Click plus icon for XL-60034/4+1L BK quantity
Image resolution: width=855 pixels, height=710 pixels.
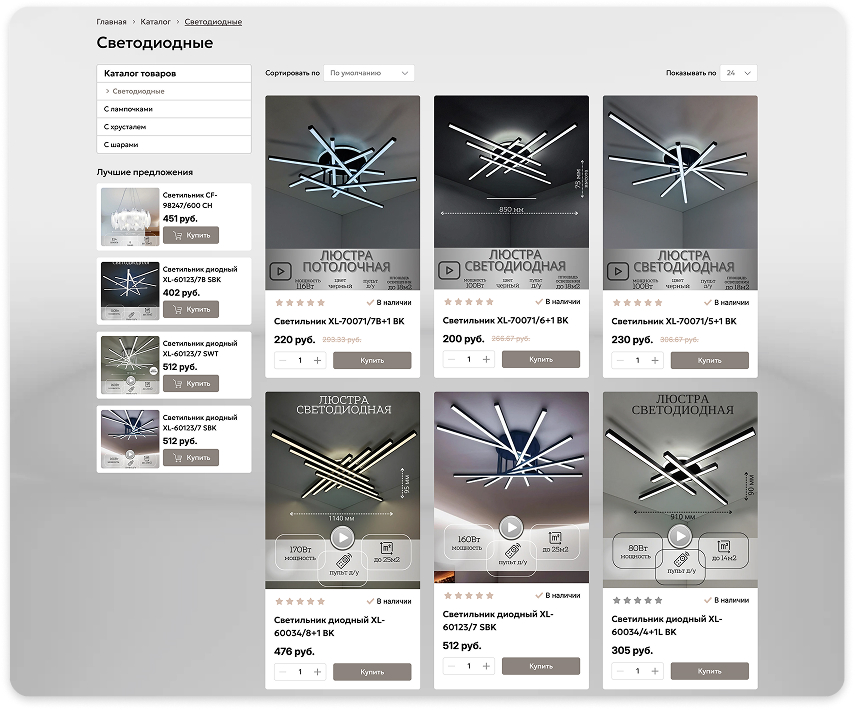click(655, 672)
